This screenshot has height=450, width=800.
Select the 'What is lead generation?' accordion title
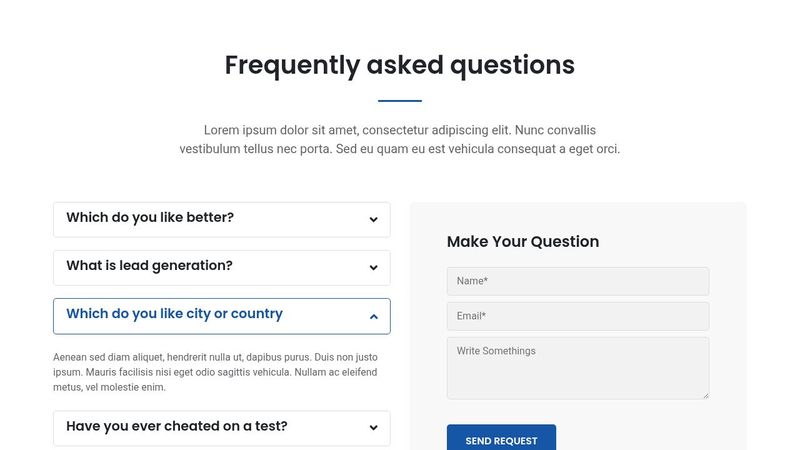(149, 266)
